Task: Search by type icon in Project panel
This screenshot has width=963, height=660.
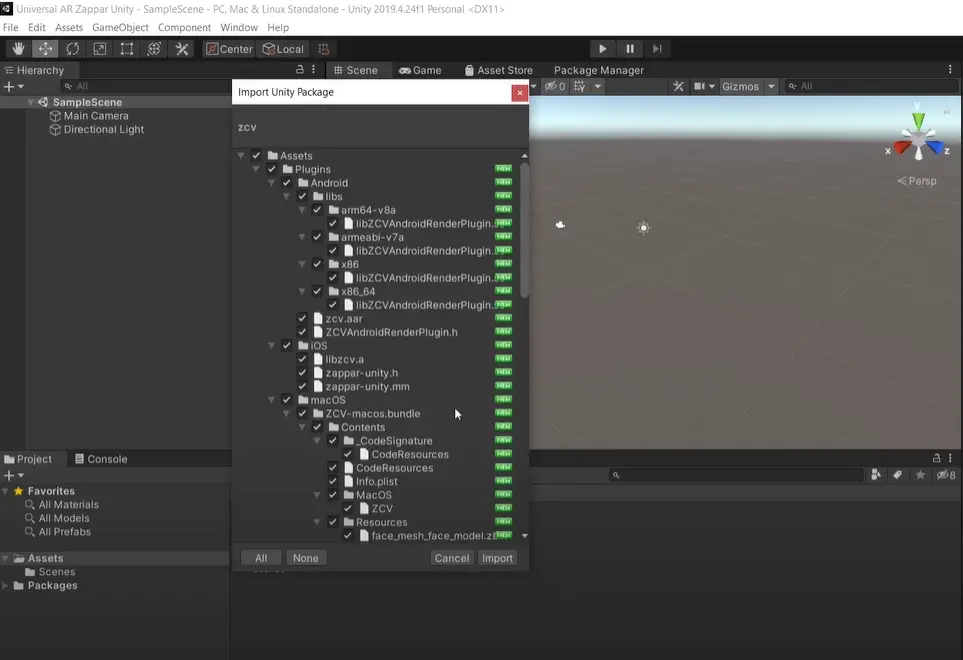Action: 876,475
